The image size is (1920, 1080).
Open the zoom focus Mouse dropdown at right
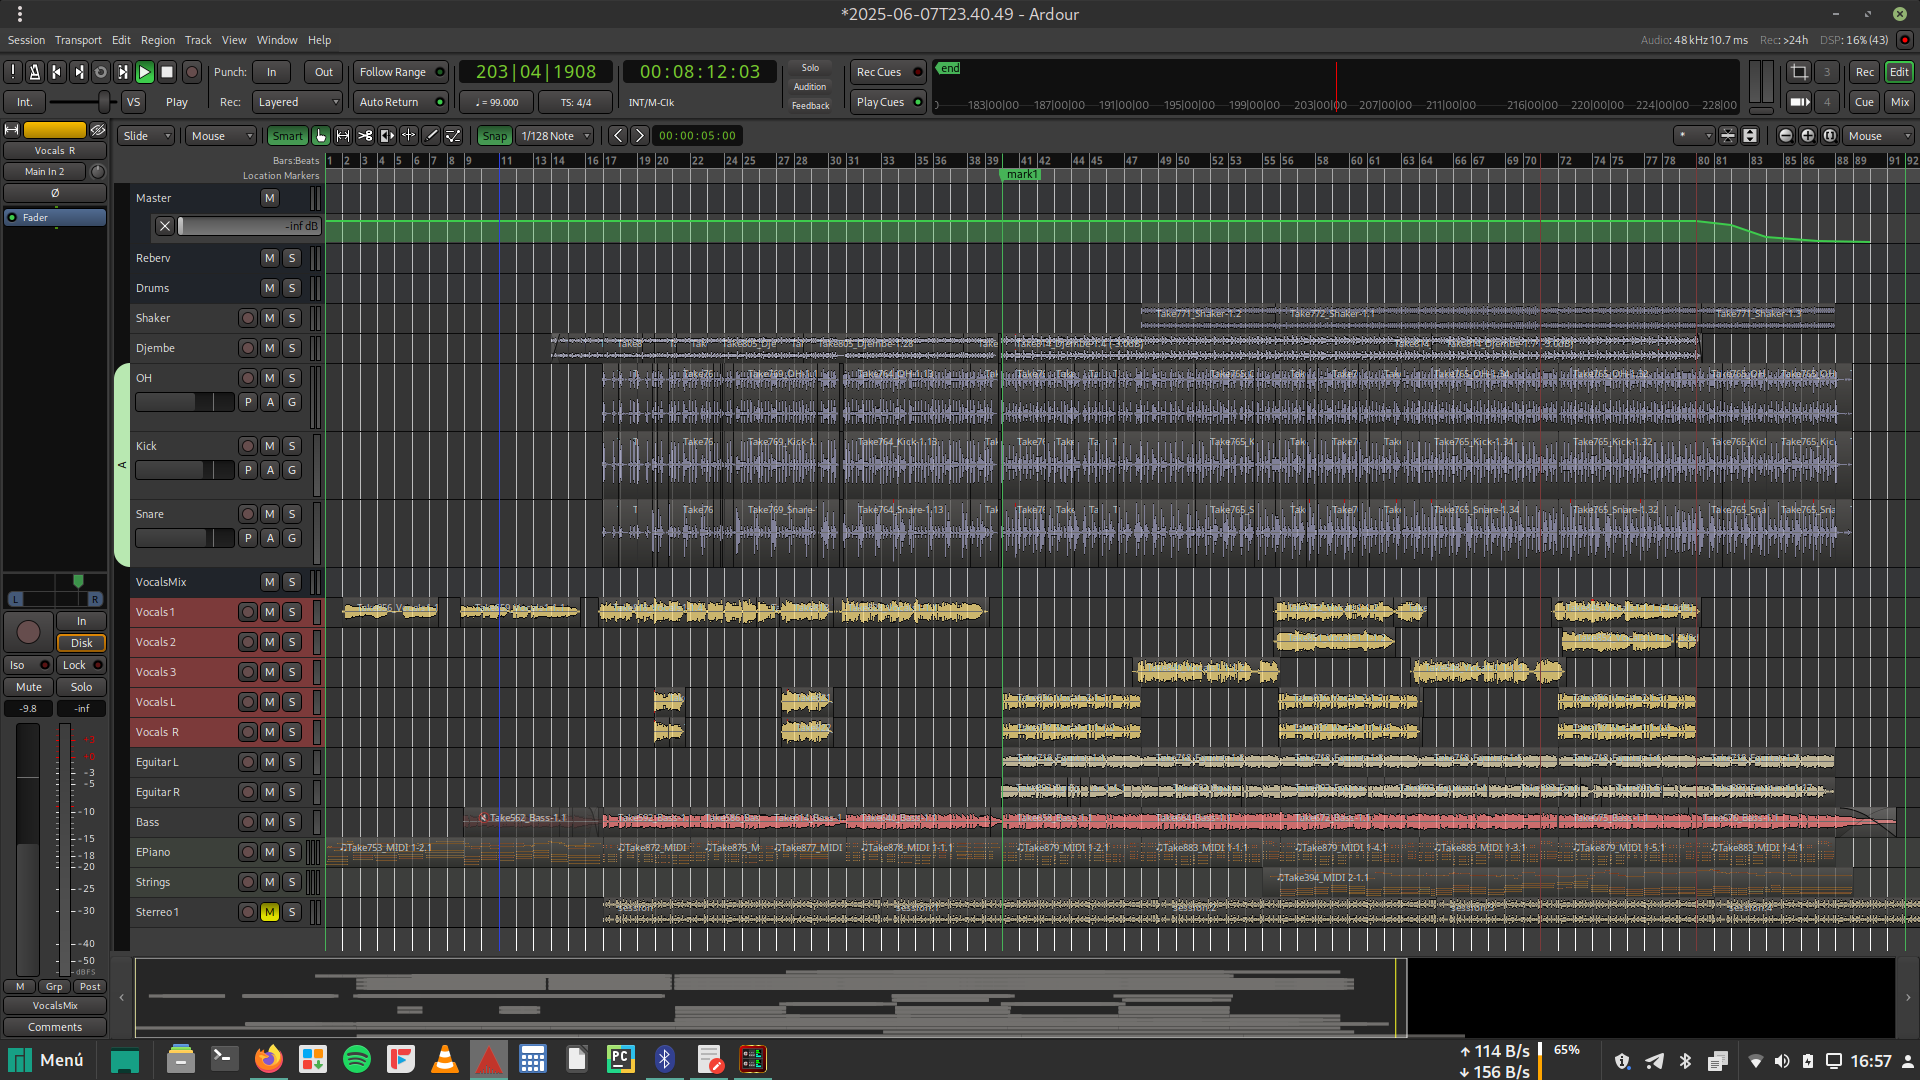(x=1879, y=136)
